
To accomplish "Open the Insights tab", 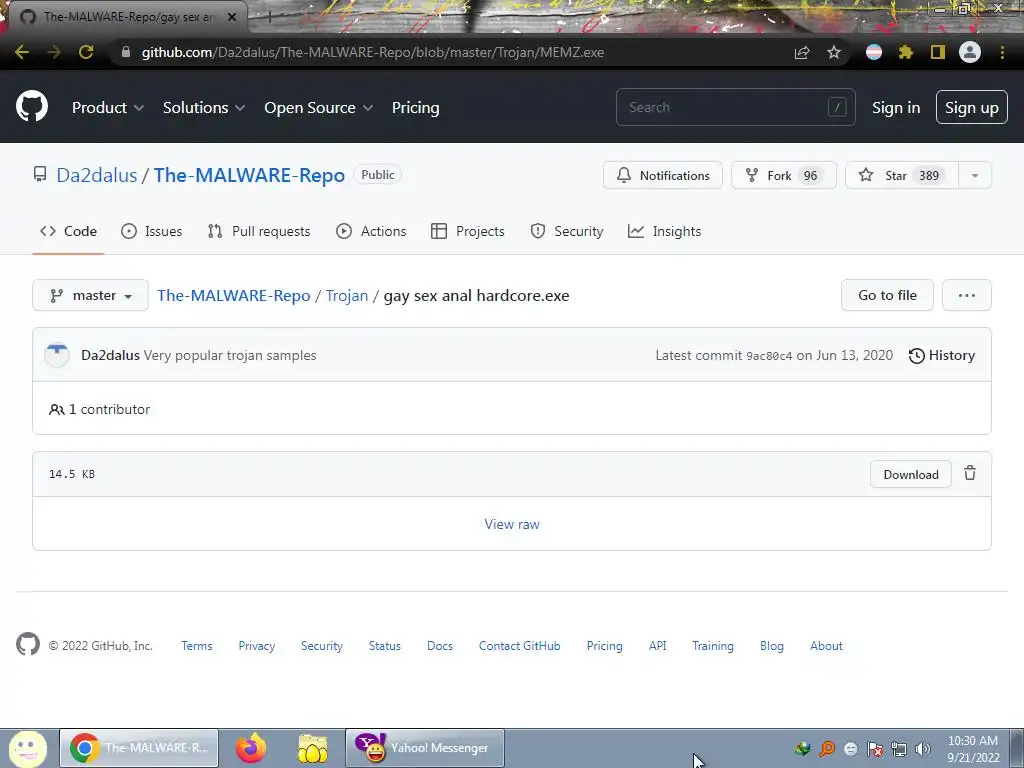I will coord(664,231).
